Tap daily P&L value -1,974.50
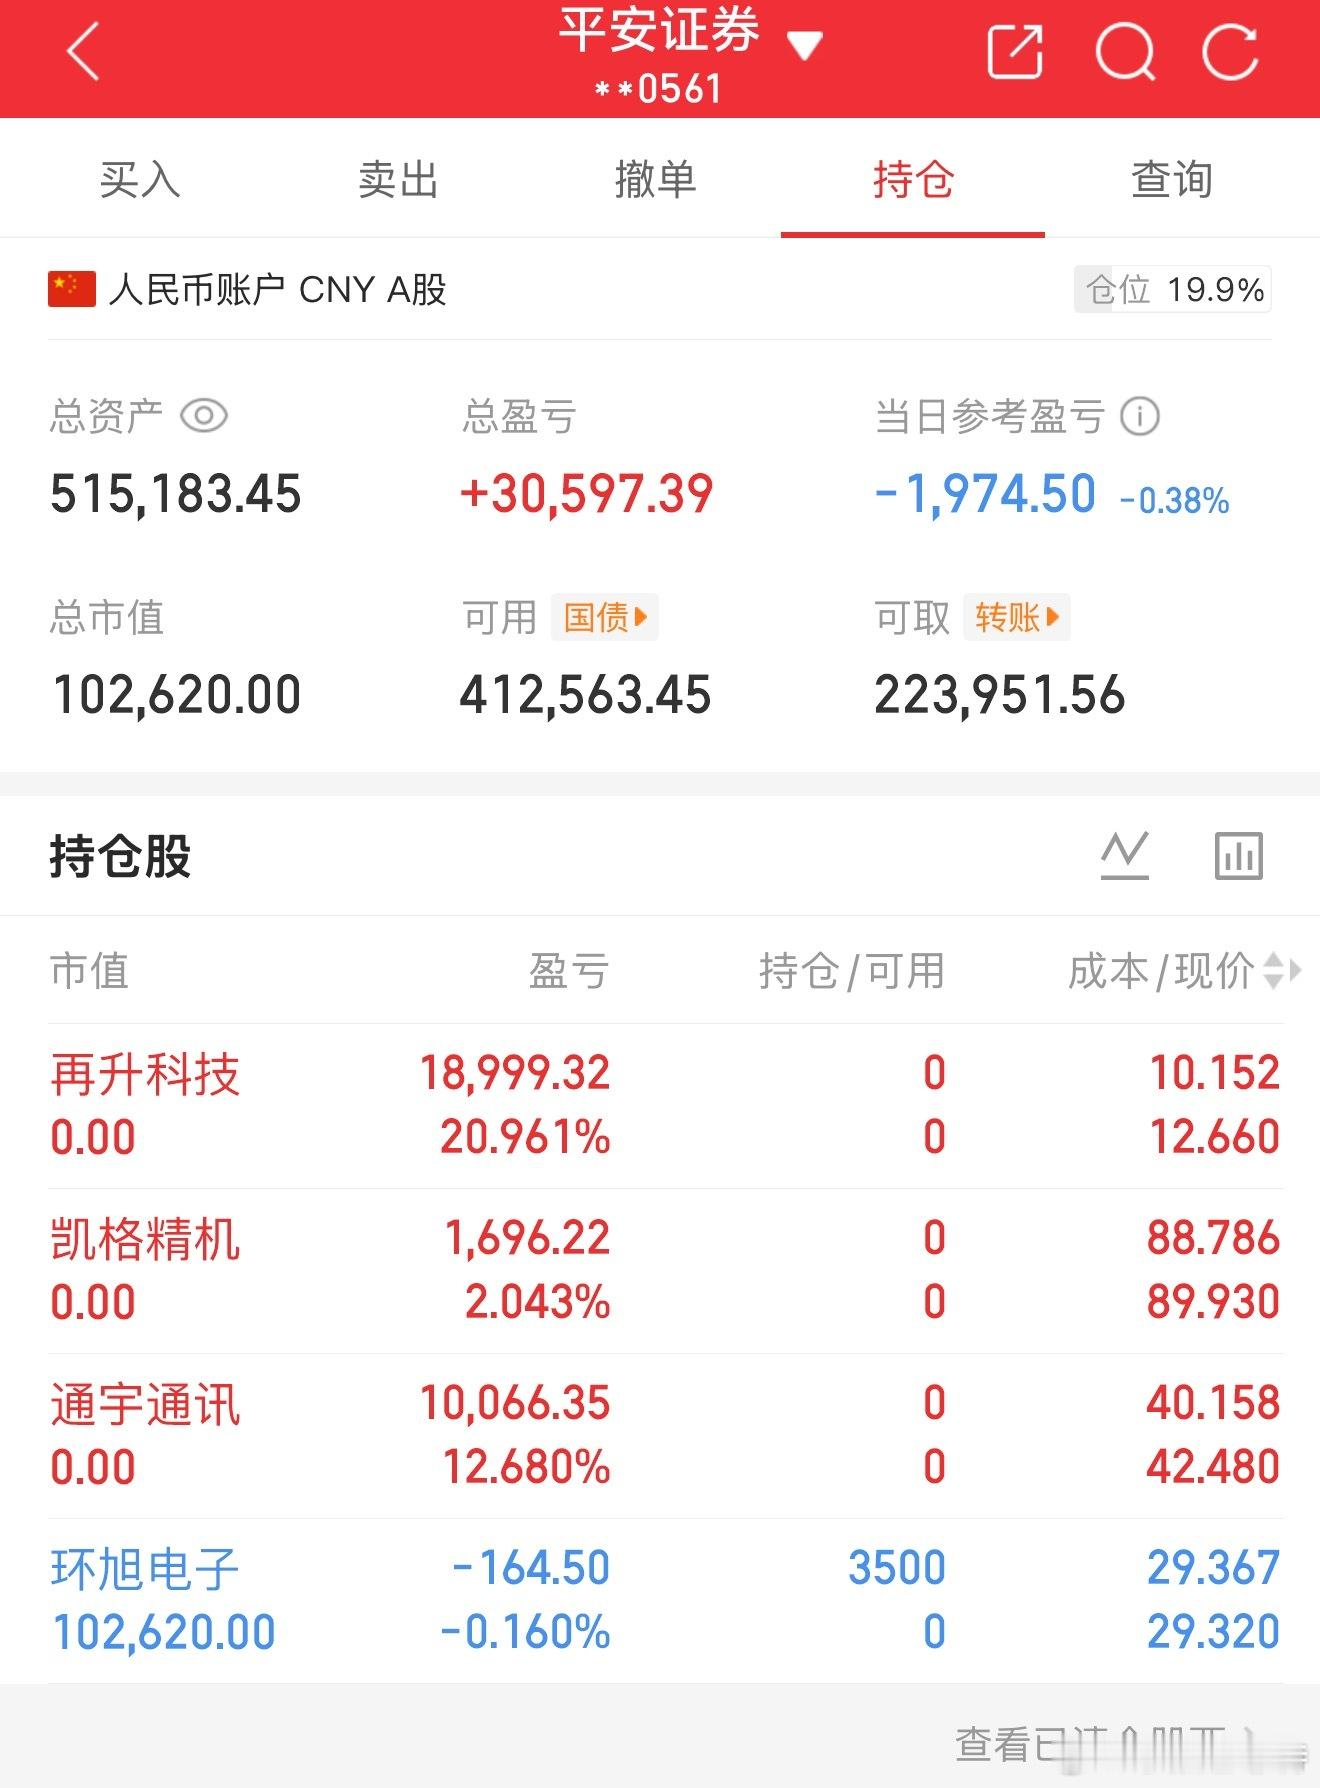Viewport: 1320px width, 1788px height. pyautogui.click(x=985, y=494)
